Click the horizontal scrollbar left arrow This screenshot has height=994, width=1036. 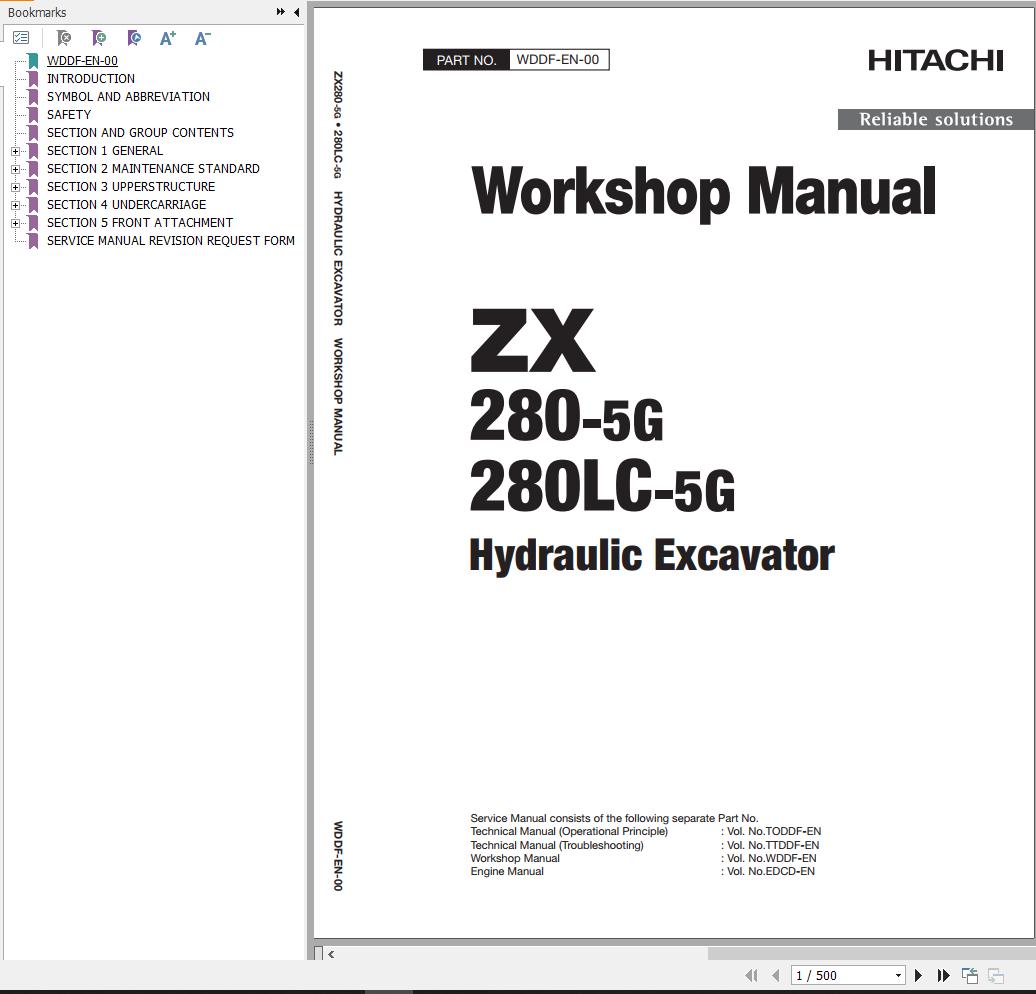[331, 954]
